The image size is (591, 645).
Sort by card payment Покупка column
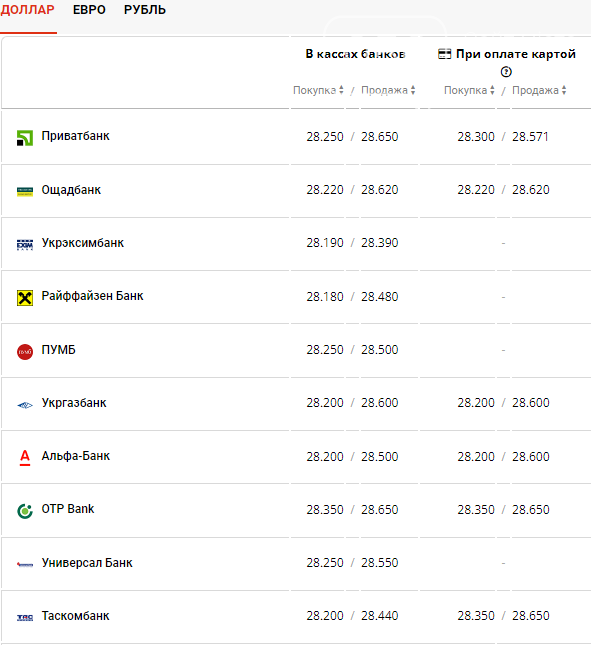pos(469,90)
